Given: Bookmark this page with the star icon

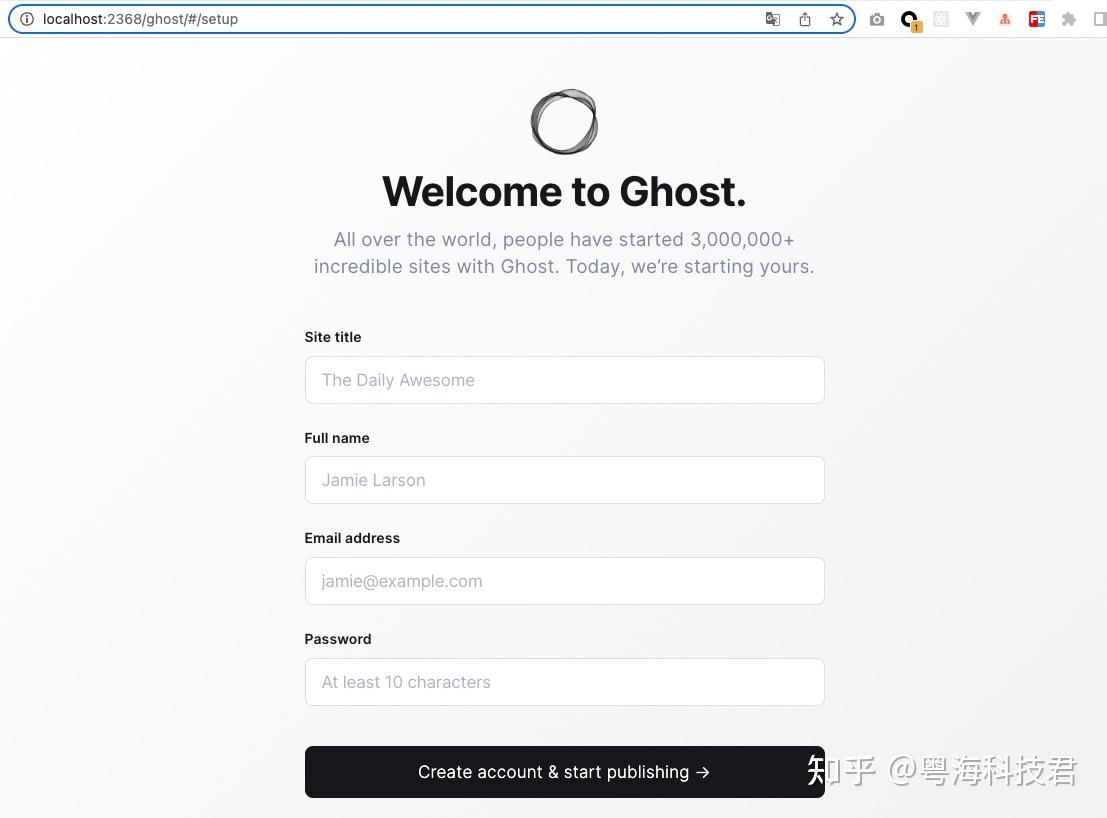Looking at the screenshot, I should tap(837, 19).
